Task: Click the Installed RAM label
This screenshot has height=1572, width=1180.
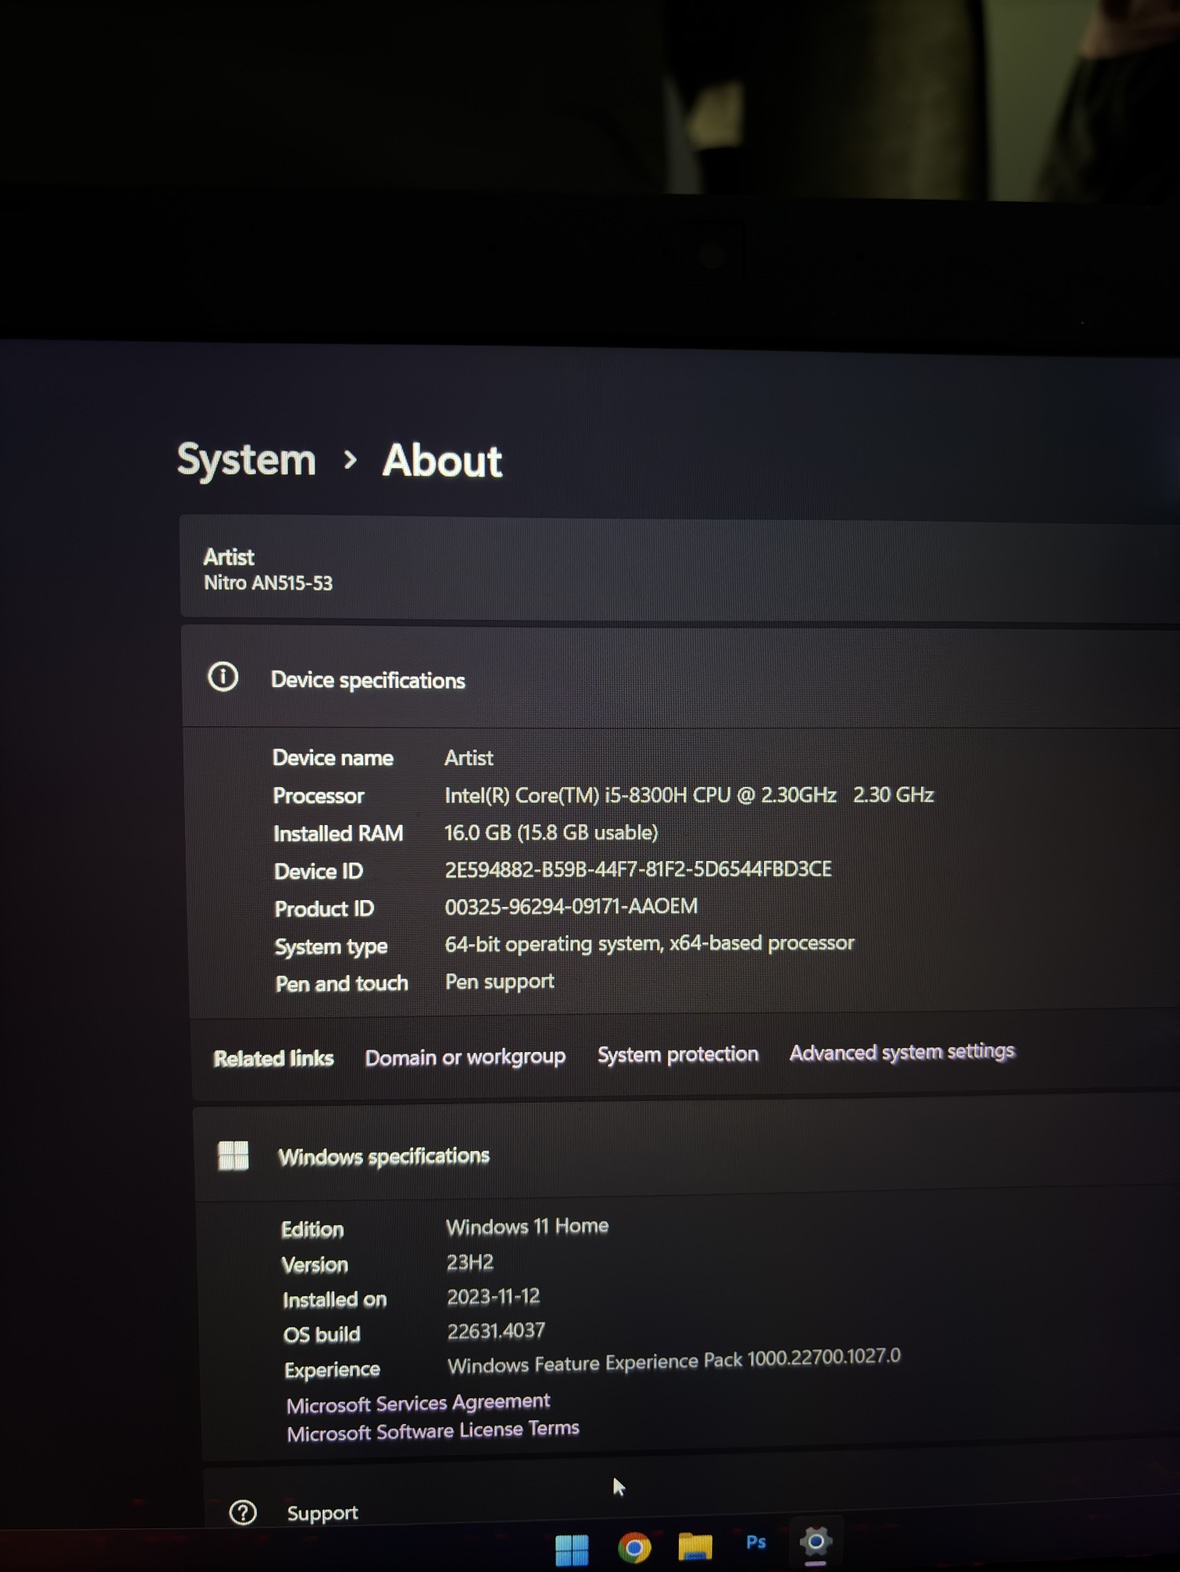Action: [x=338, y=834]
